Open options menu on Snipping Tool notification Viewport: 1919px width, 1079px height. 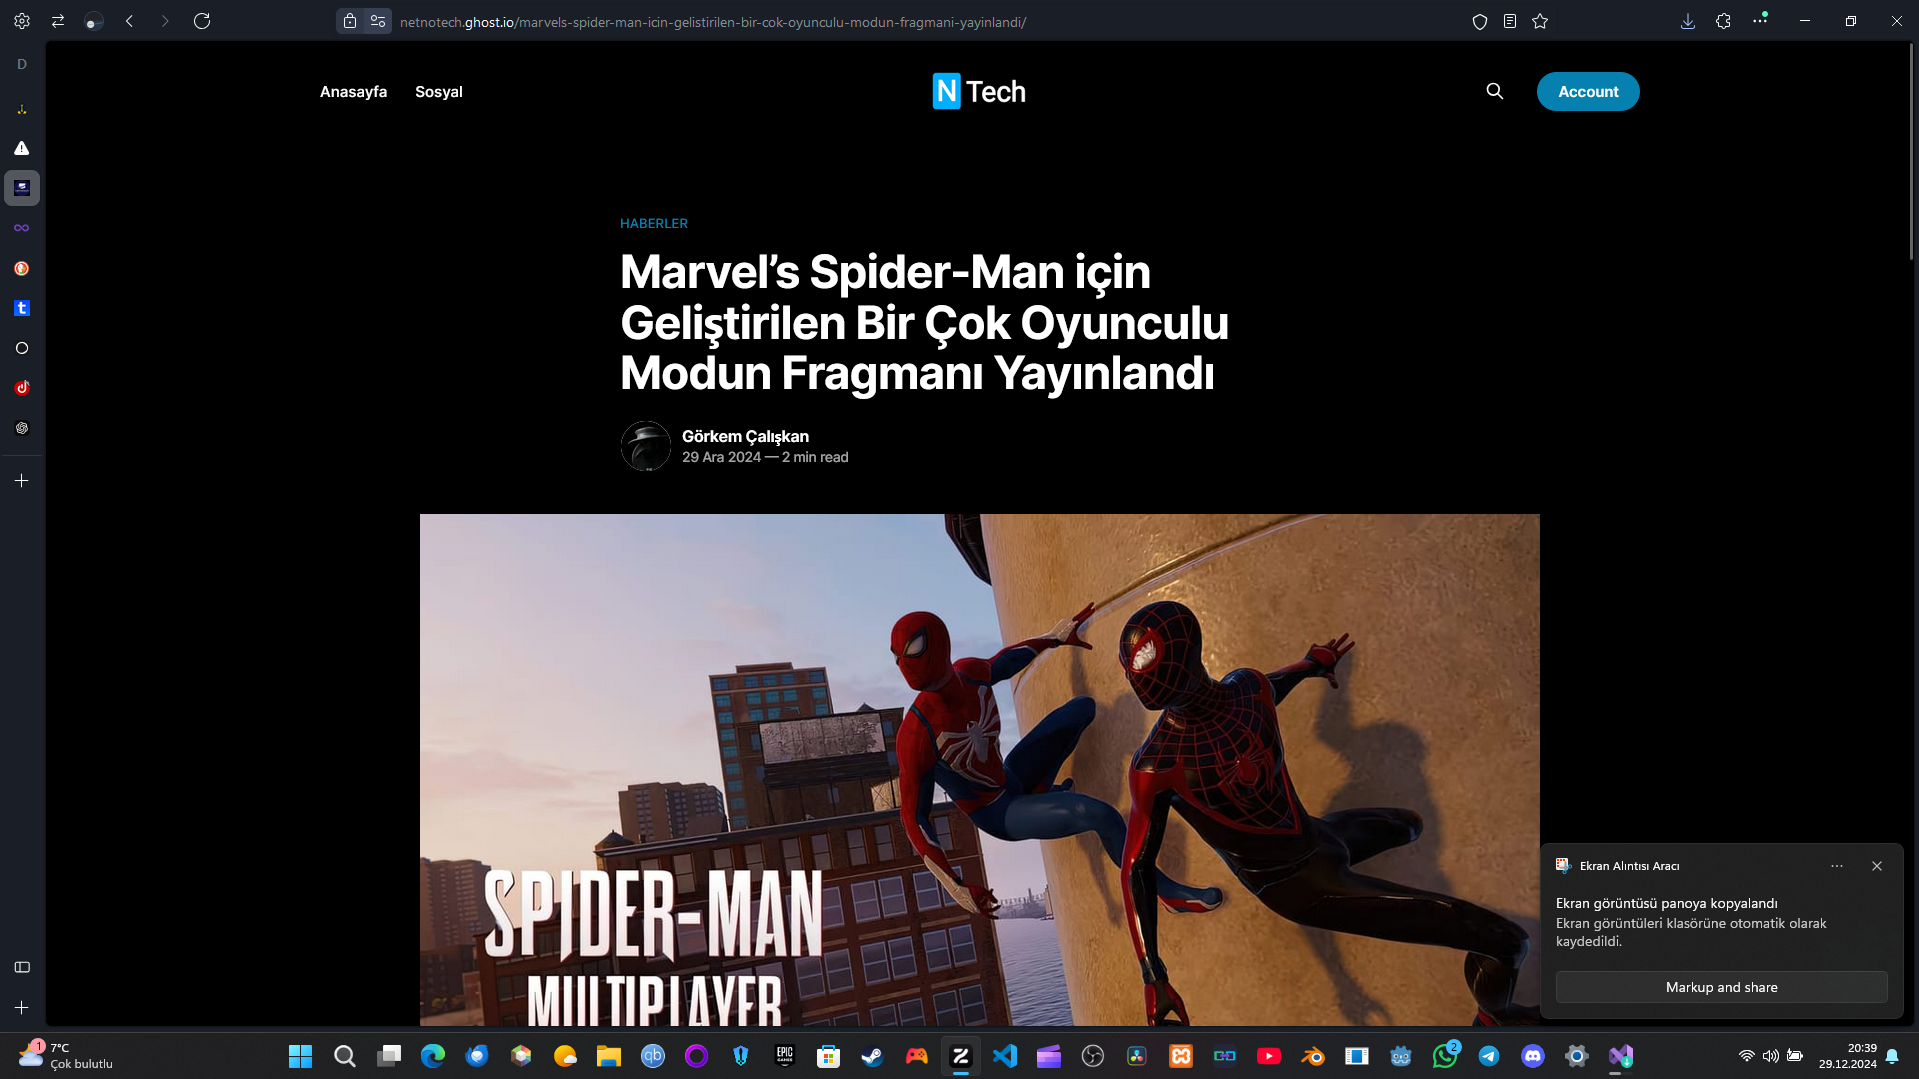1837,866
